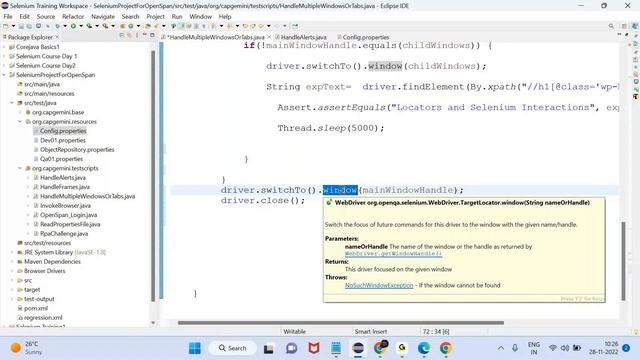The height and width of the screenshot is (360, 640).
Task: Open the Debug configurations dropdown arrow
Action: pyautogui.click(x=65, y=26)
